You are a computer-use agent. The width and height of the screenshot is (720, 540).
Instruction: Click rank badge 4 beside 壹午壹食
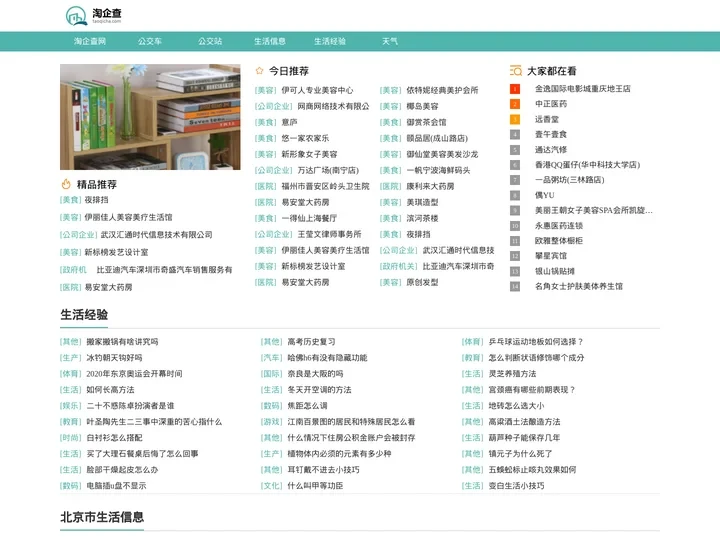[515, 135]
